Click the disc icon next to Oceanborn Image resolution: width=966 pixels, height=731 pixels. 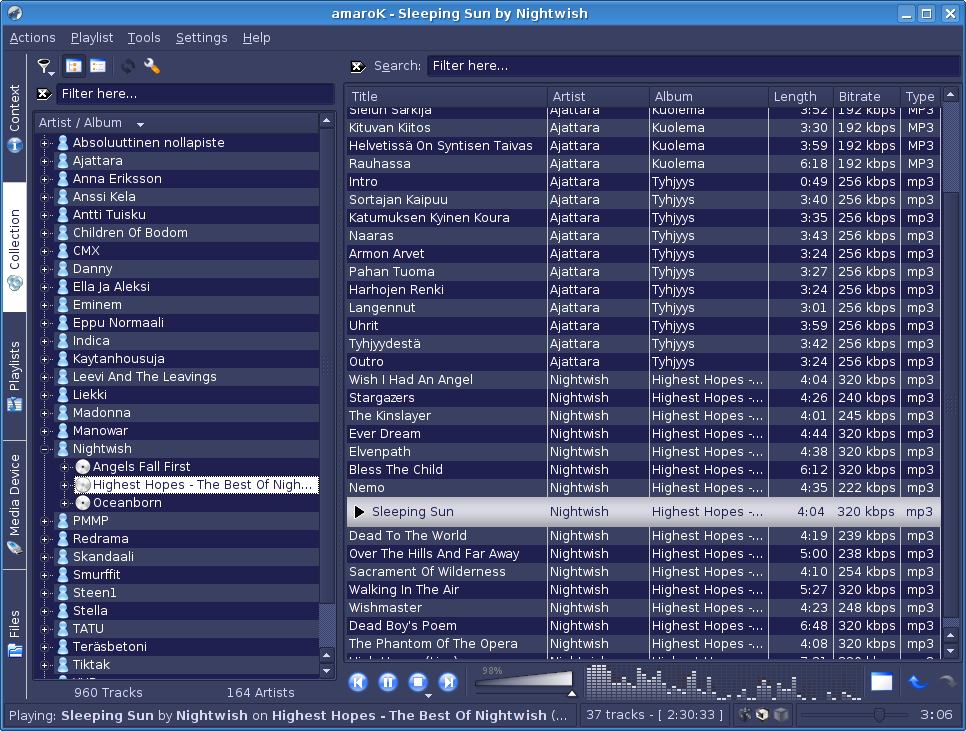[x=83, y=503]
